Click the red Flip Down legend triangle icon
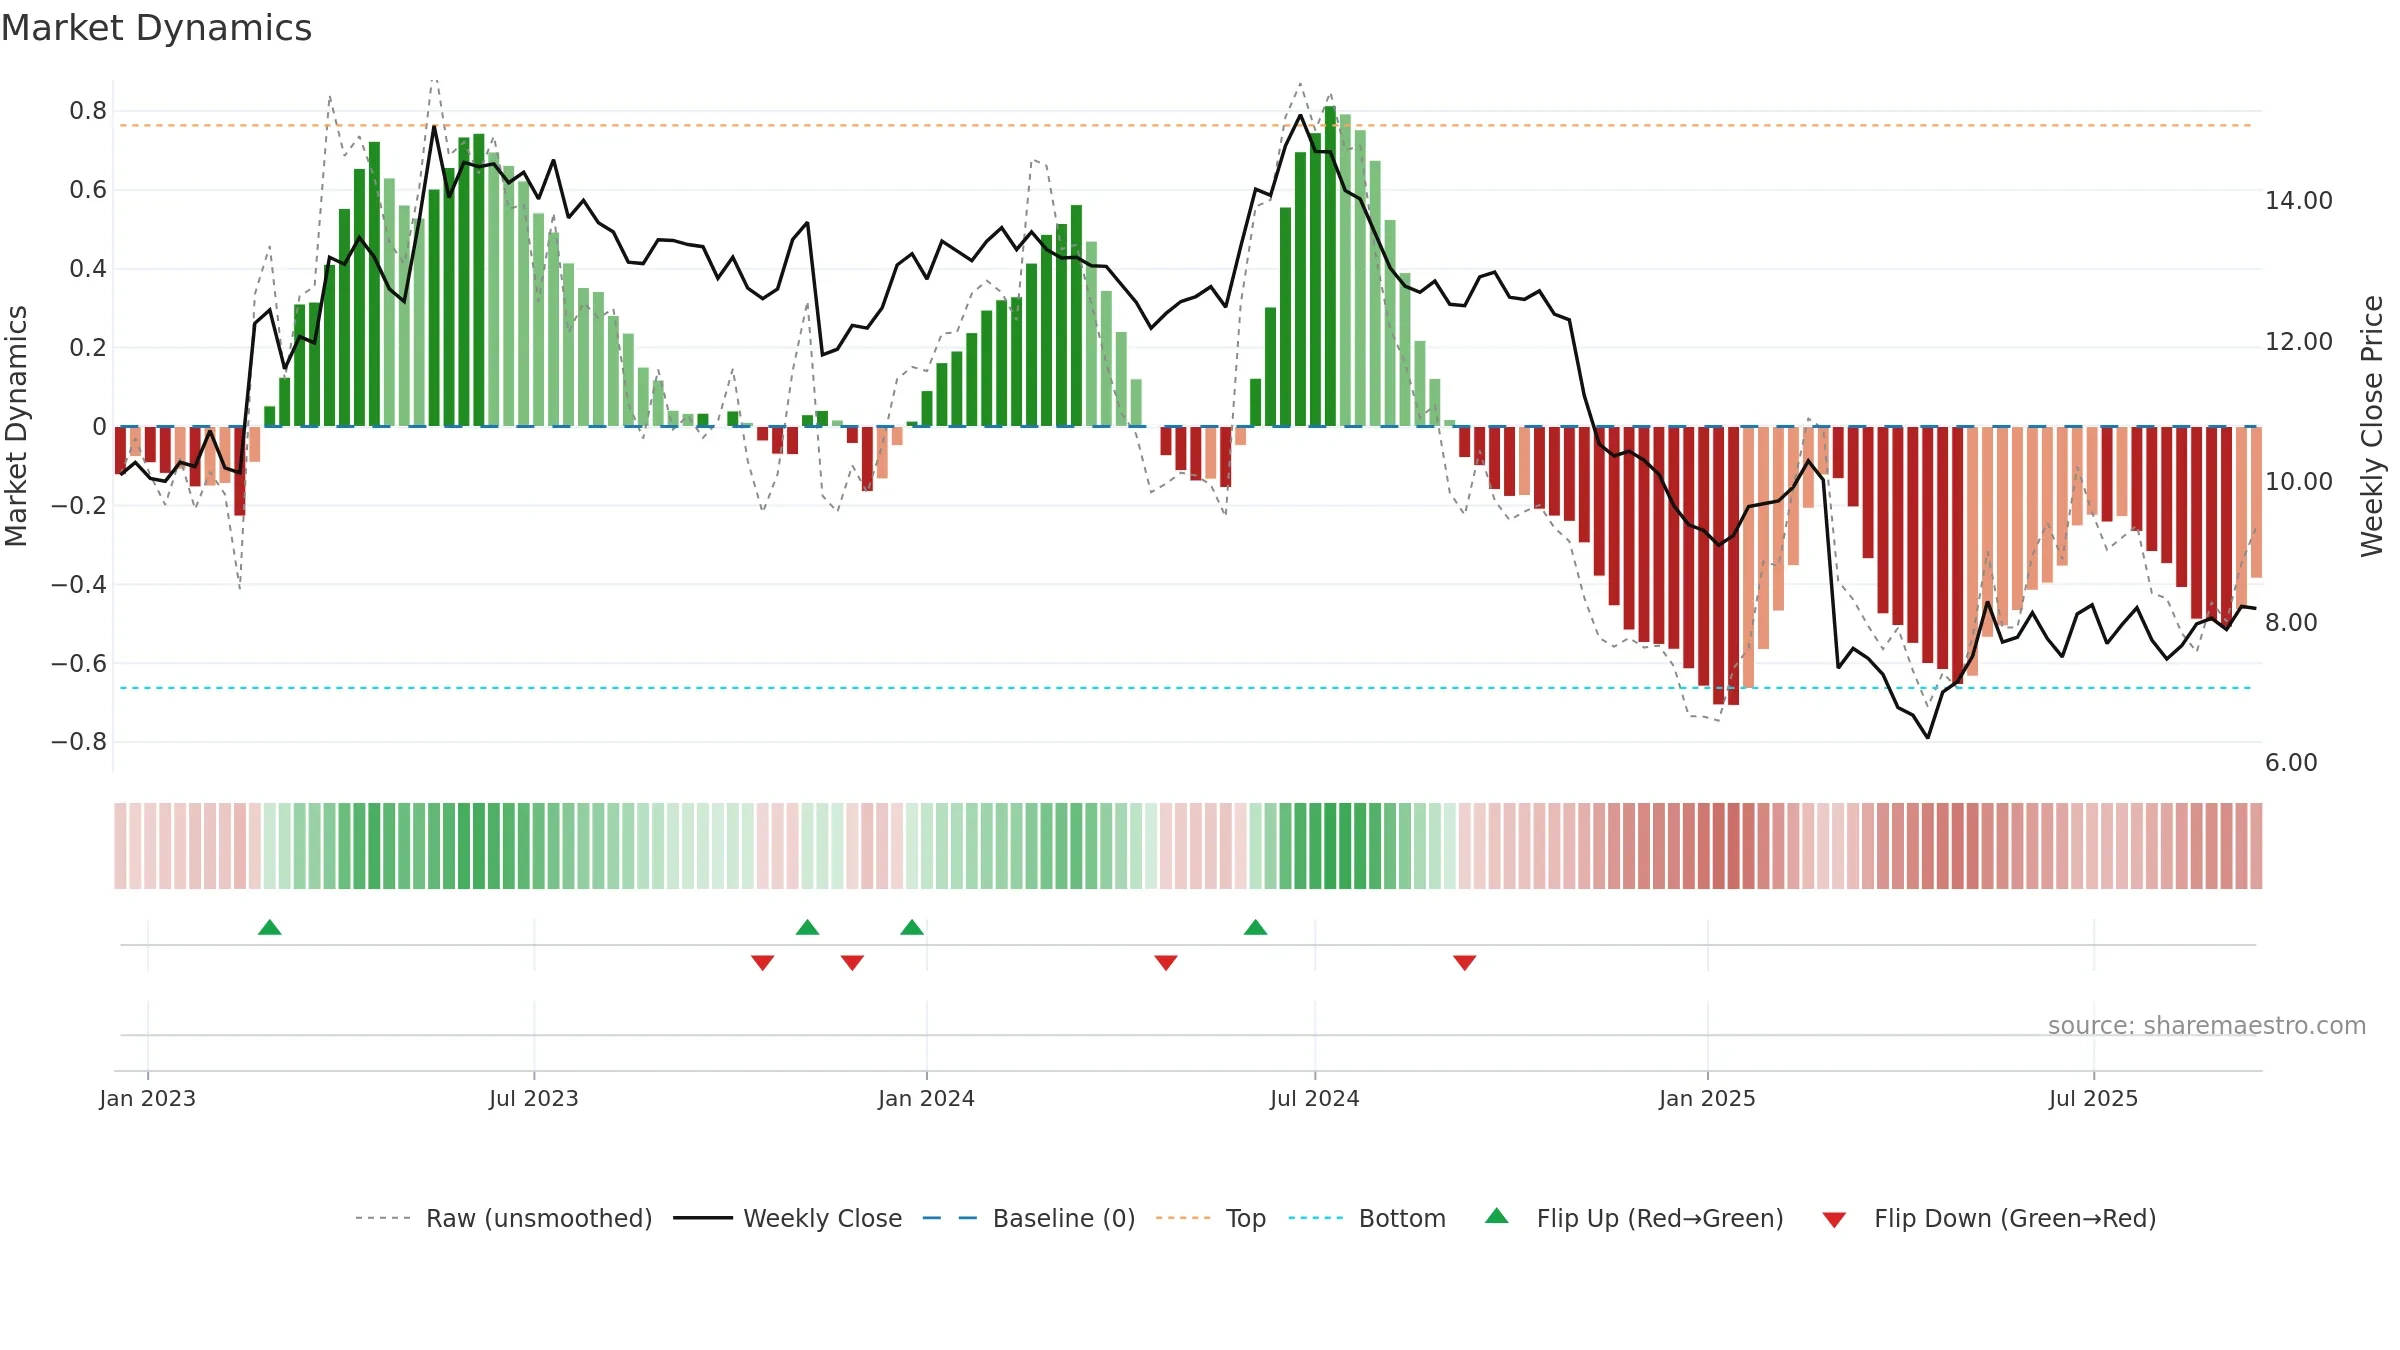Image resolution: width=2400 pixels, height=1350 pixels. pyautogui.click(x=1834, y=1220)
